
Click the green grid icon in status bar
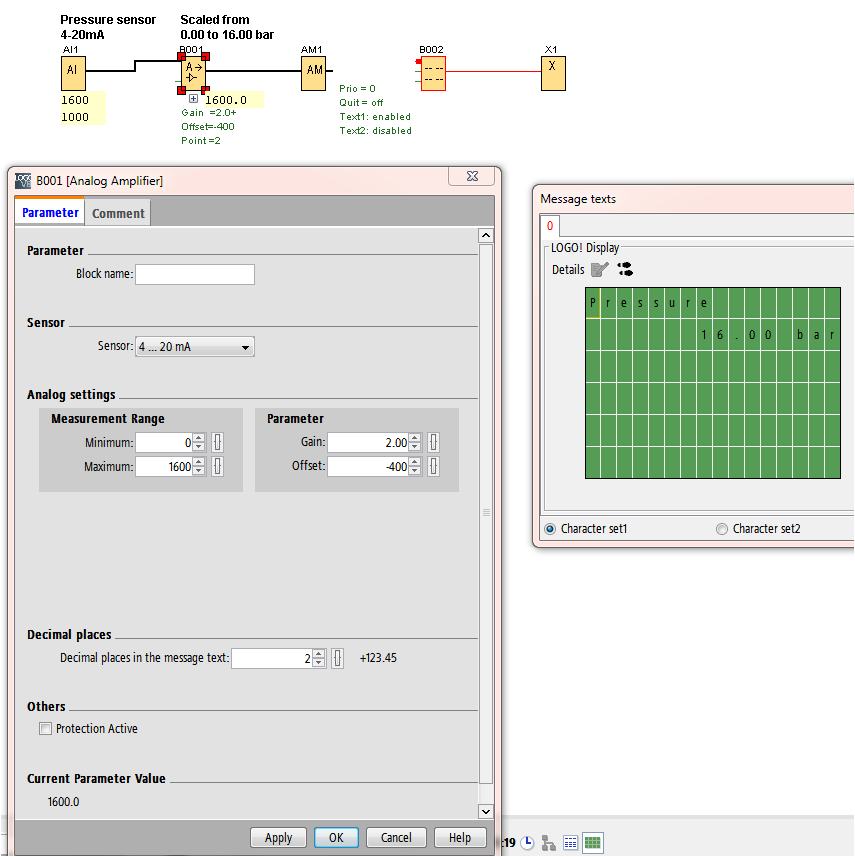pyautogui.click(x=592, y=843)
